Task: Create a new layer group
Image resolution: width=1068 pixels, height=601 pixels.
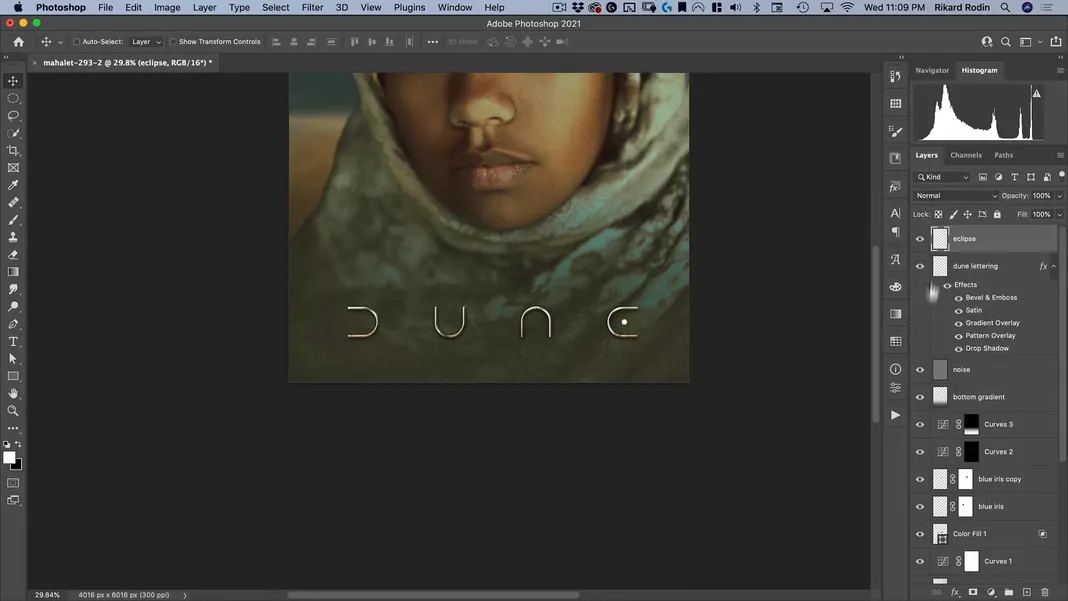Action: click(x=1009, y=593)
